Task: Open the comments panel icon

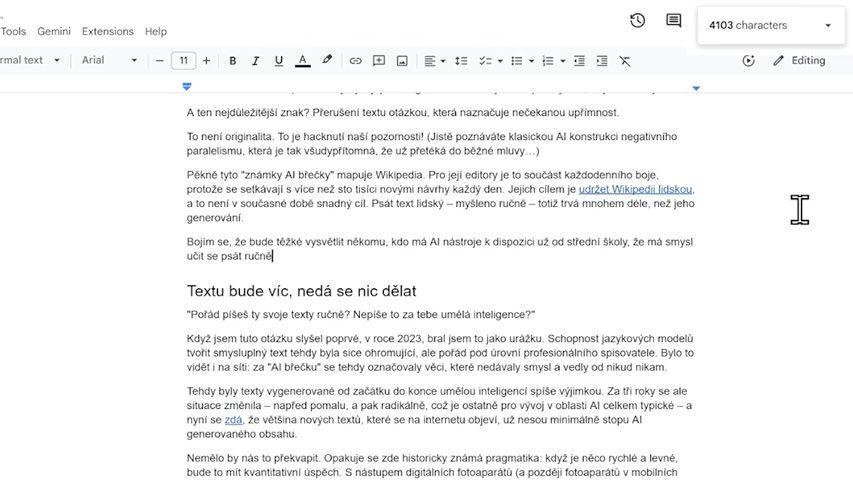Action: click(673, 21)
